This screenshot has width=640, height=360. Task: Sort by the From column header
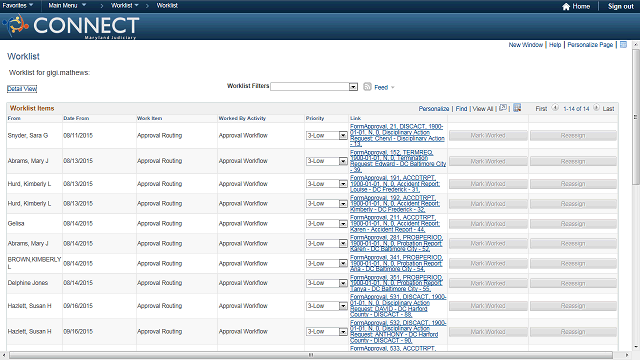pyautogui.click(x=14, y=118)
